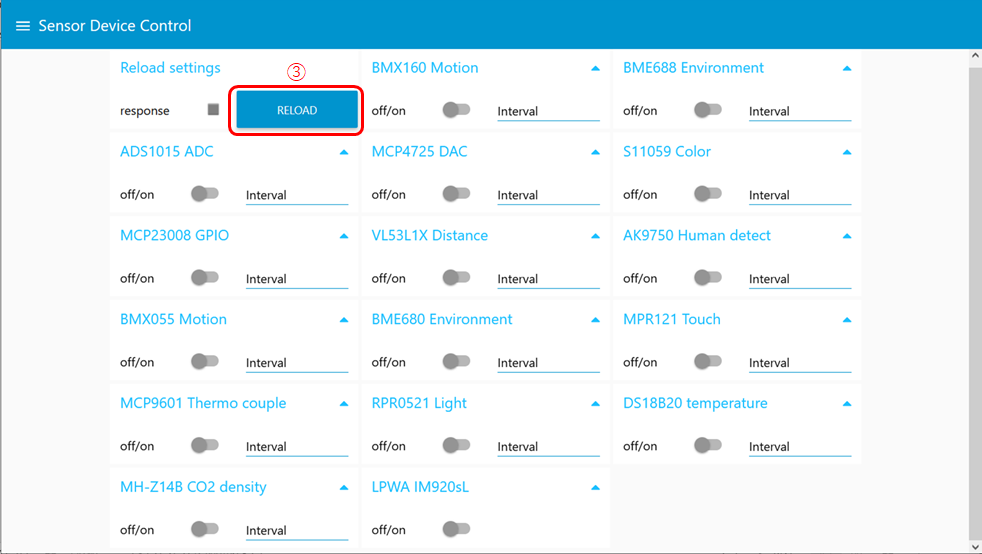This screenshot has width=982, height=554.
Task: Collapse the MH-Z14B CO2 density arrow
Action: 344,488
